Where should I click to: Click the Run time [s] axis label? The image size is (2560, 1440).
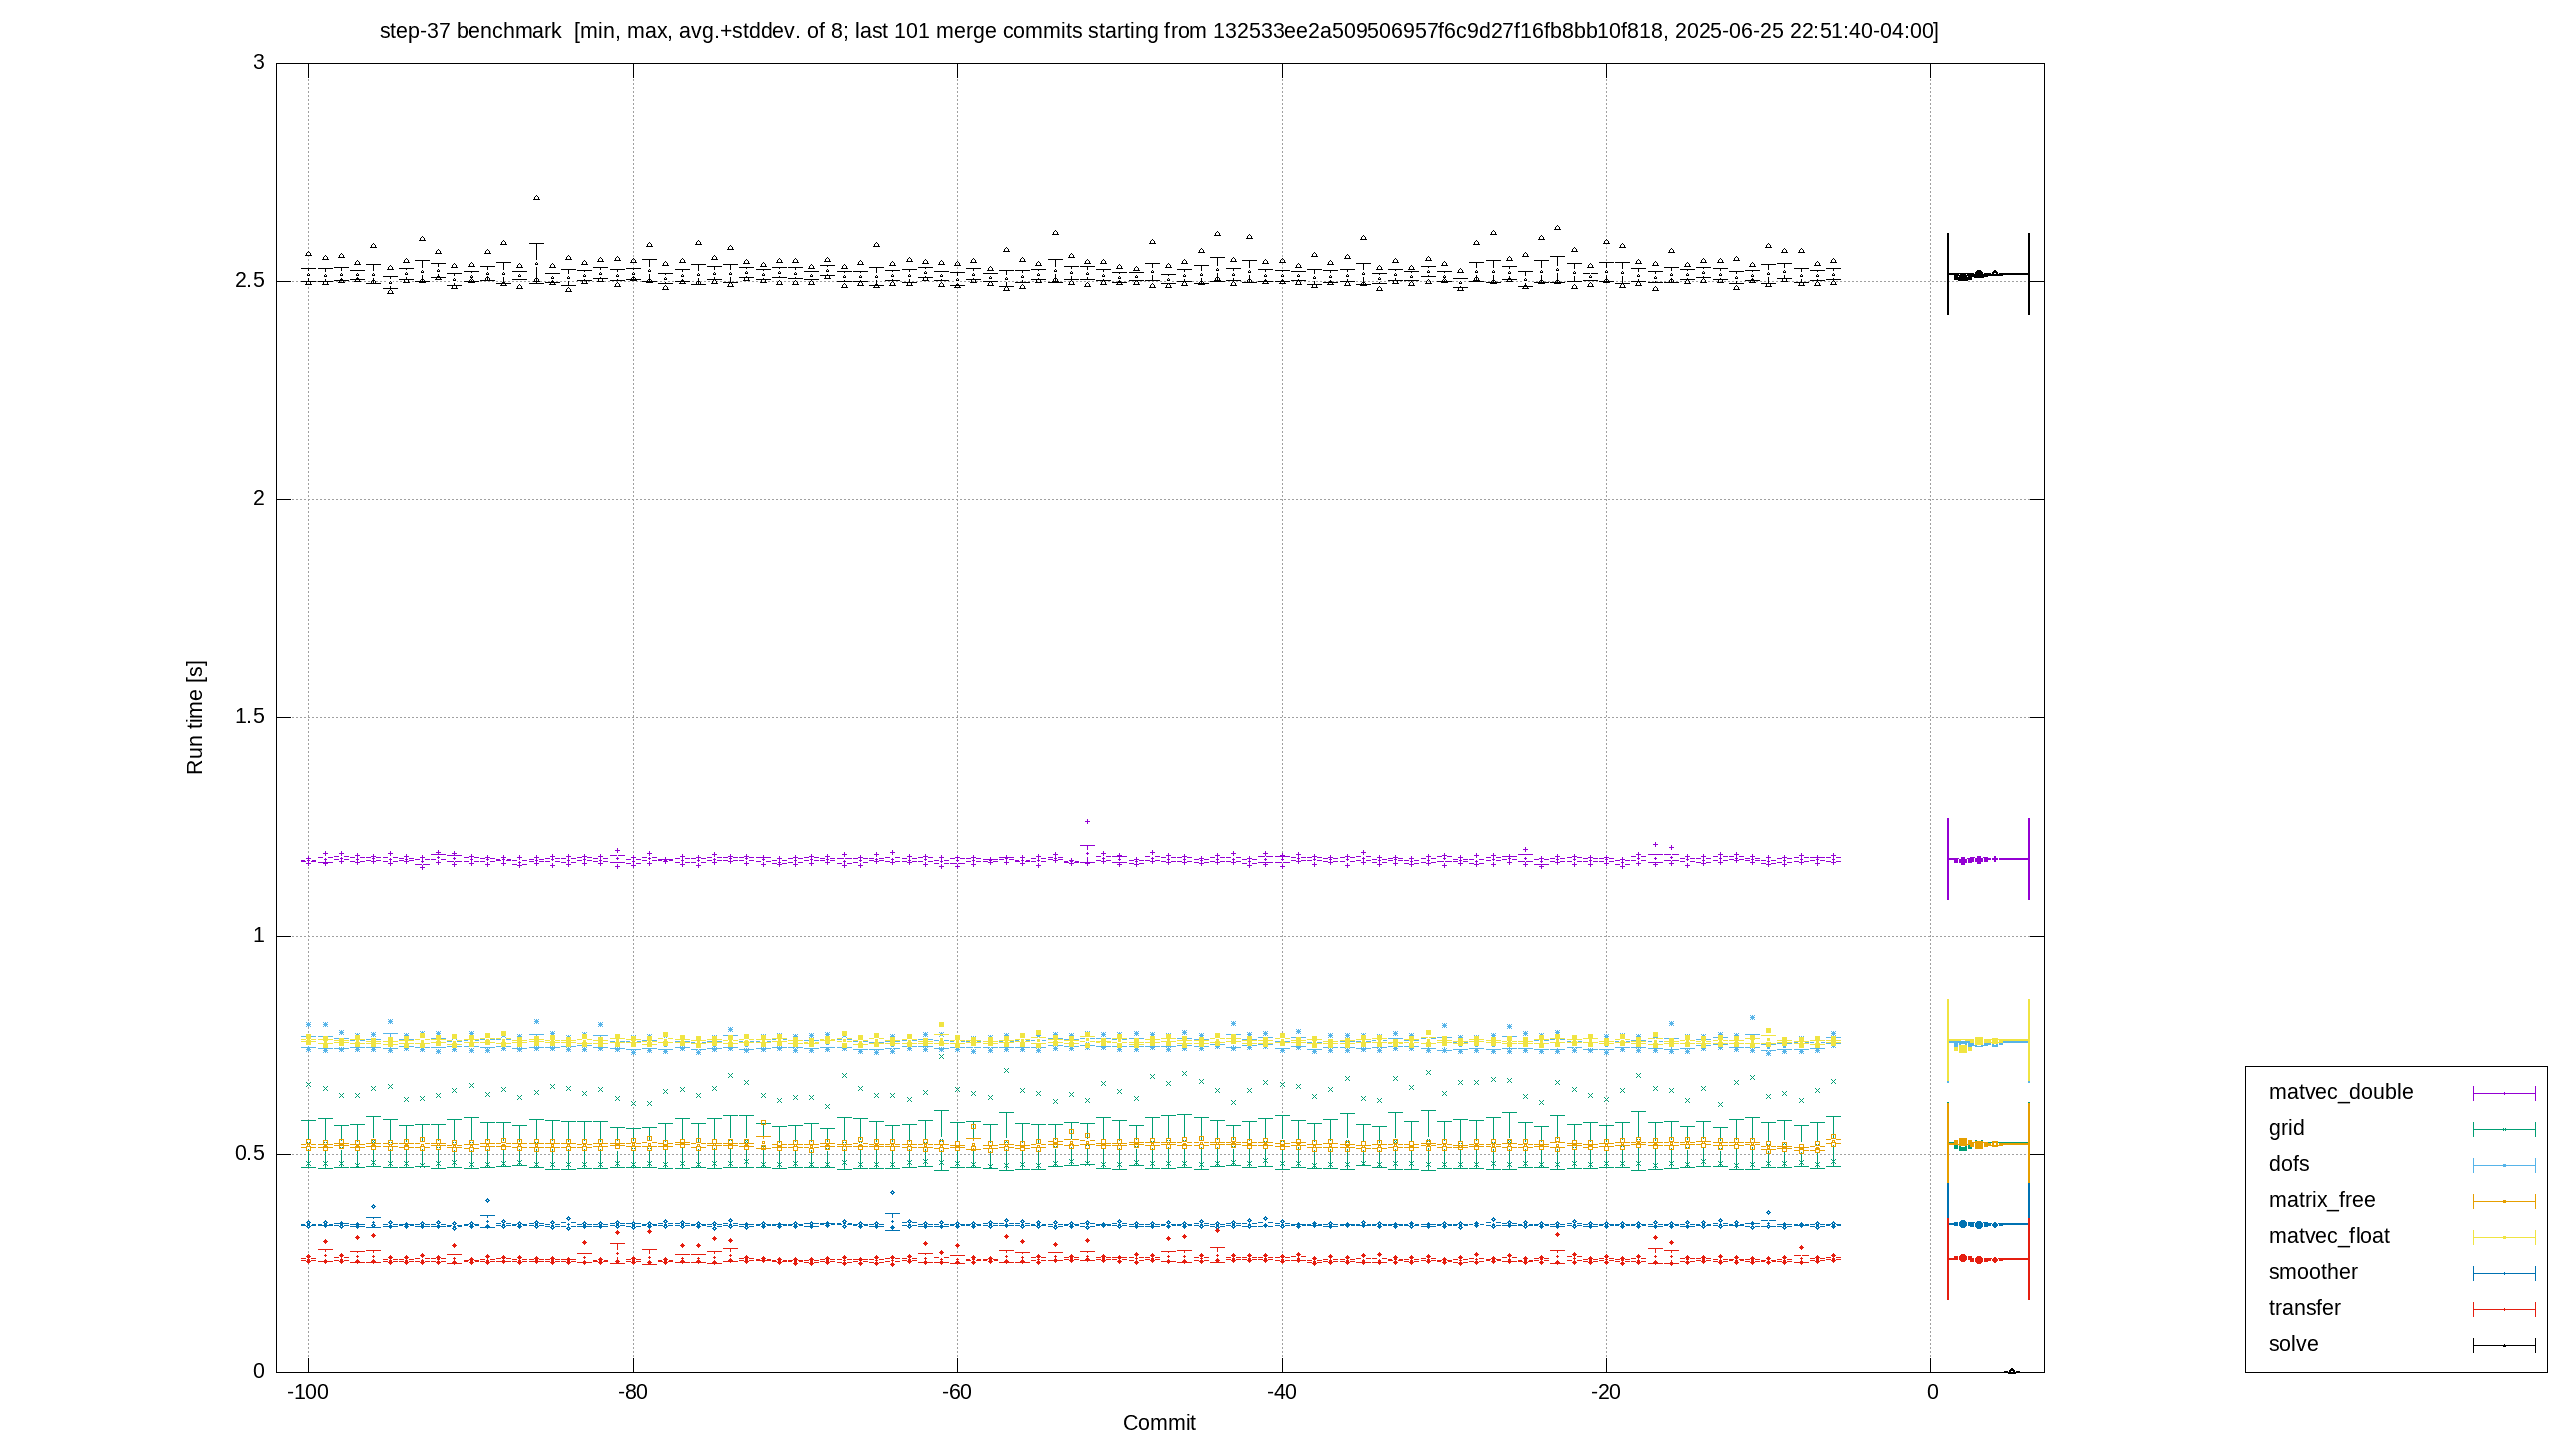click(x=195, y=717)
